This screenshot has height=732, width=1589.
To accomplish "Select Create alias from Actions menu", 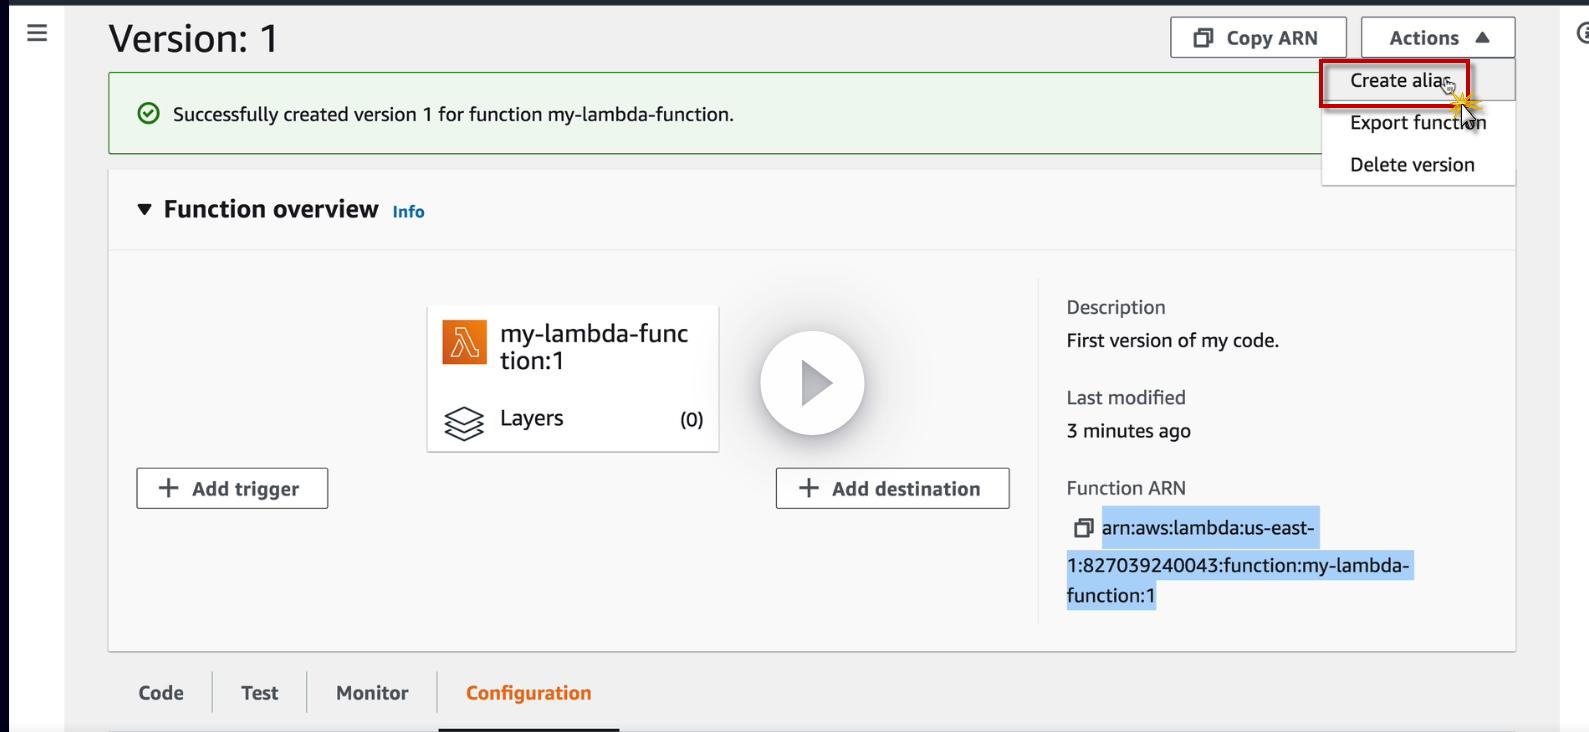I will click(1397, 81).
